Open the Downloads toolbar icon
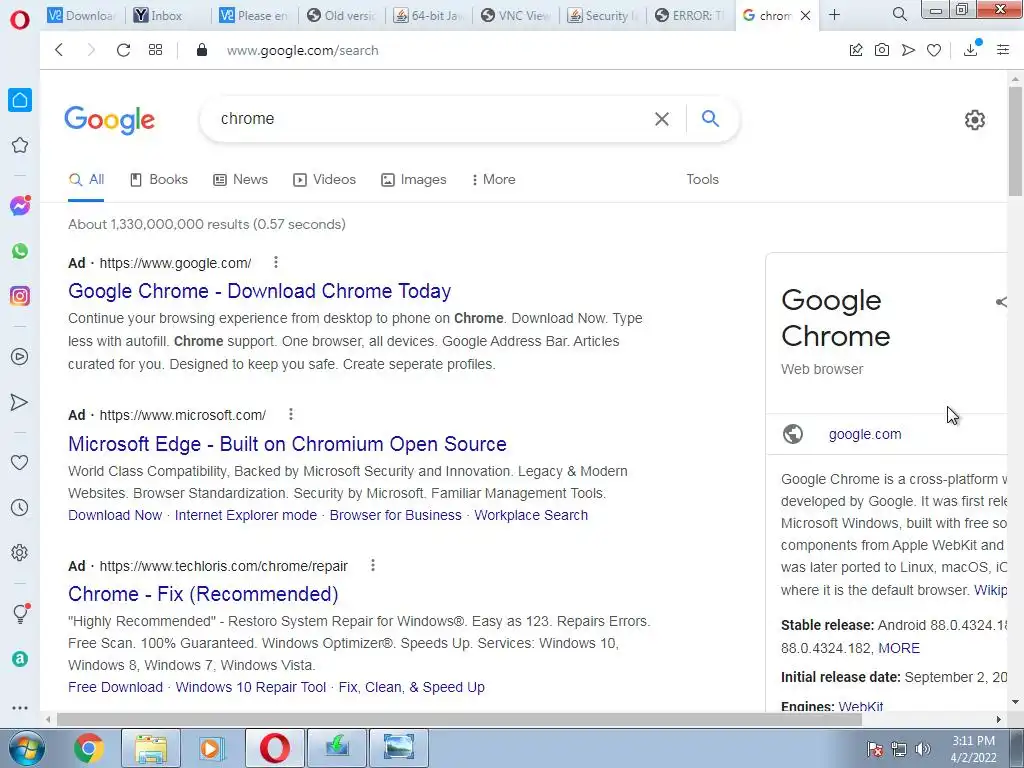 (x=971, y=49)
